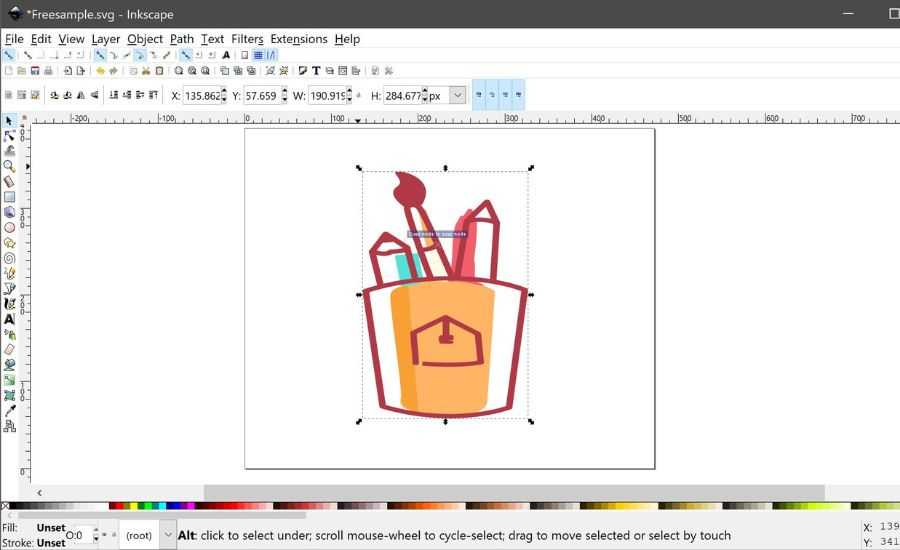Open the px units dropdown

457,96
